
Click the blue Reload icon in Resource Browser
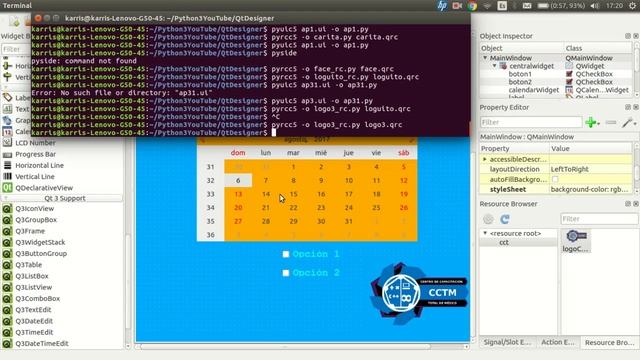[505, 219]
